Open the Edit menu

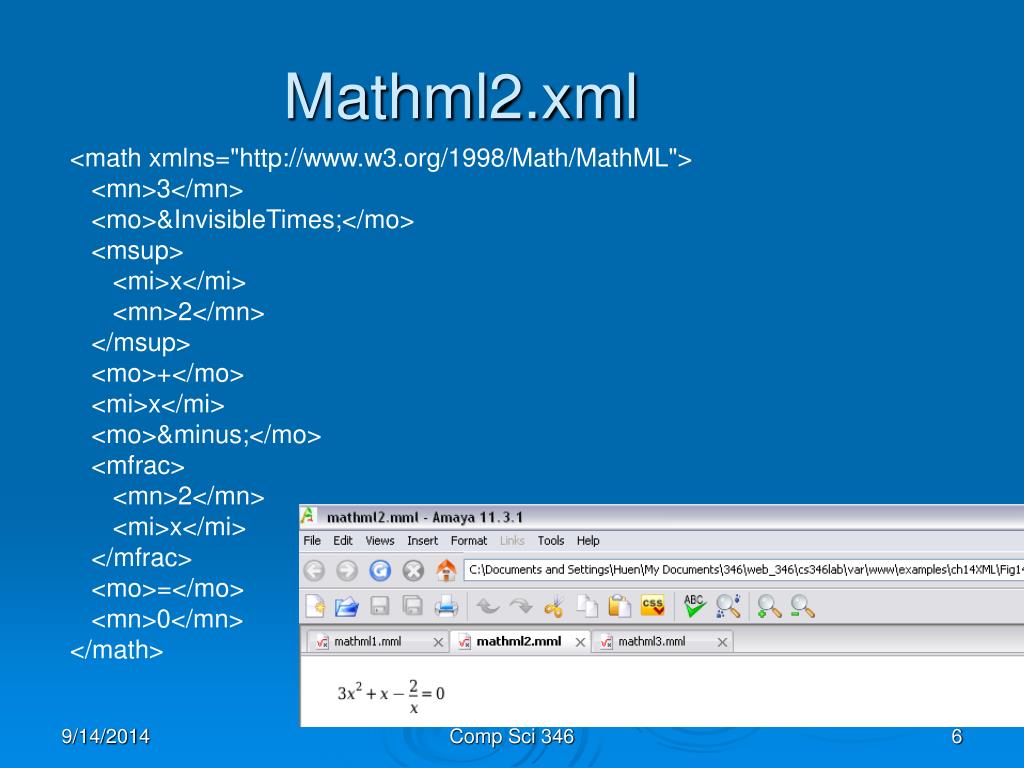click(343, 541)
